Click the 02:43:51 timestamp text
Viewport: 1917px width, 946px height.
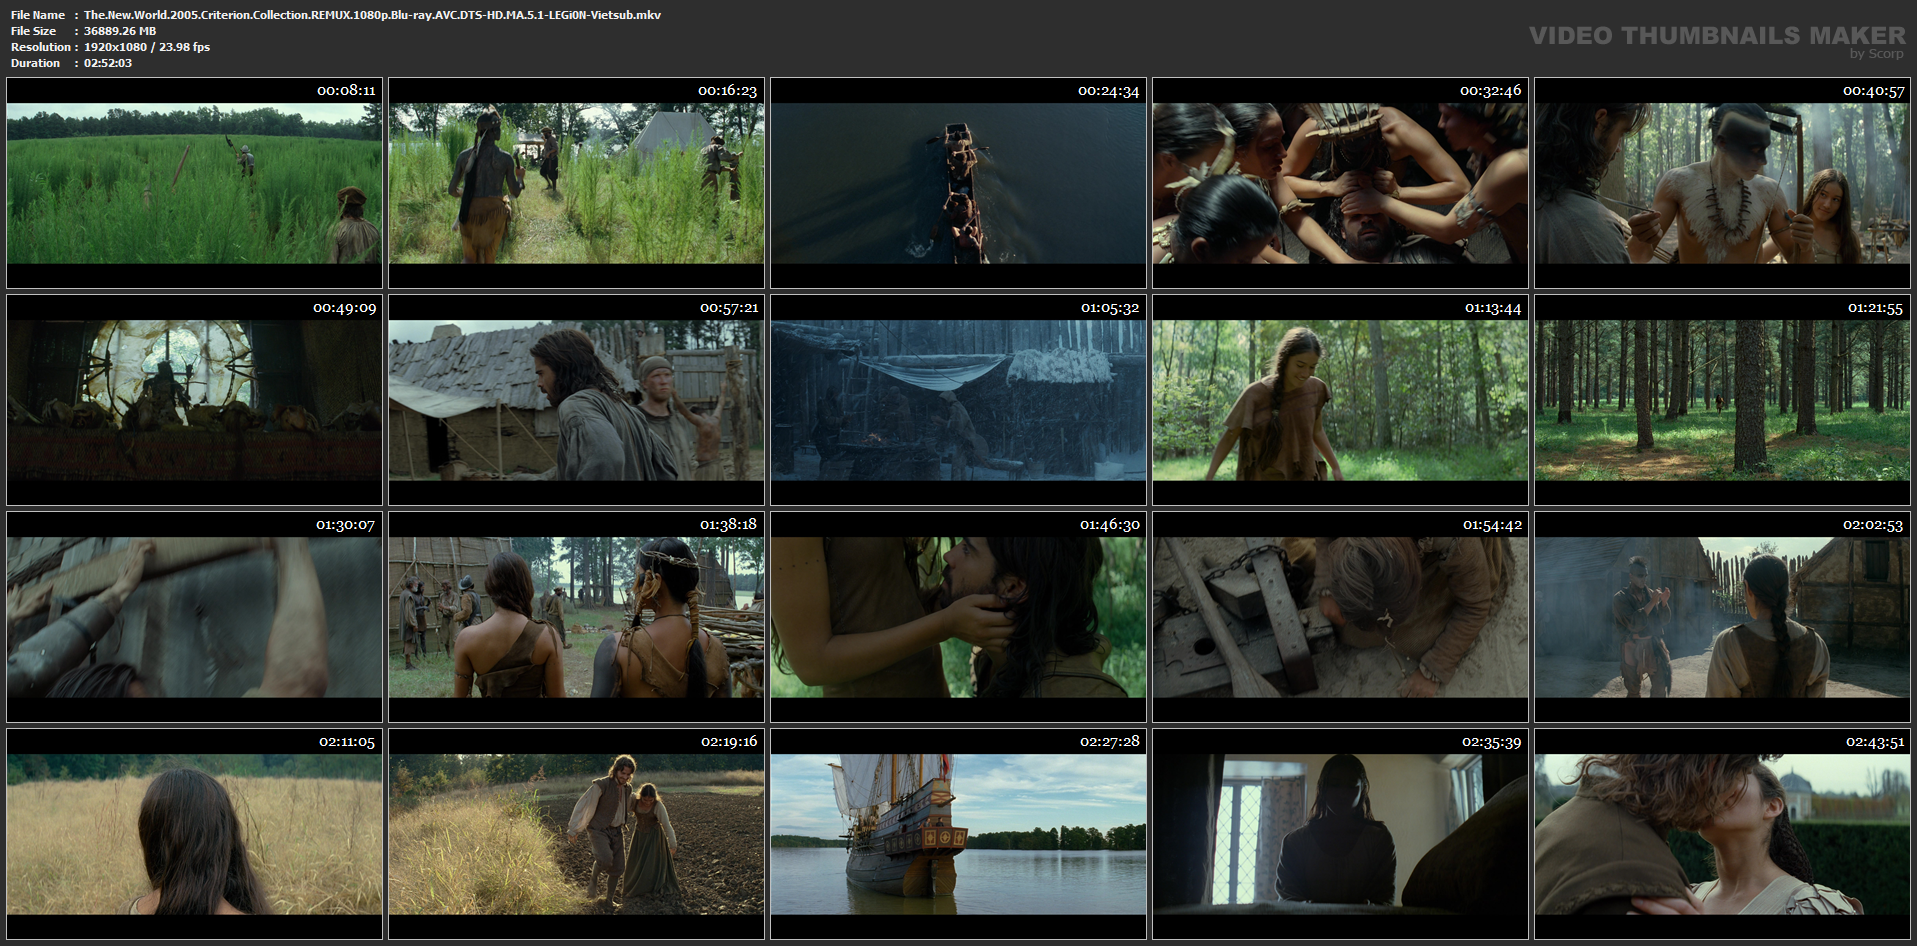pos(1875,742)
